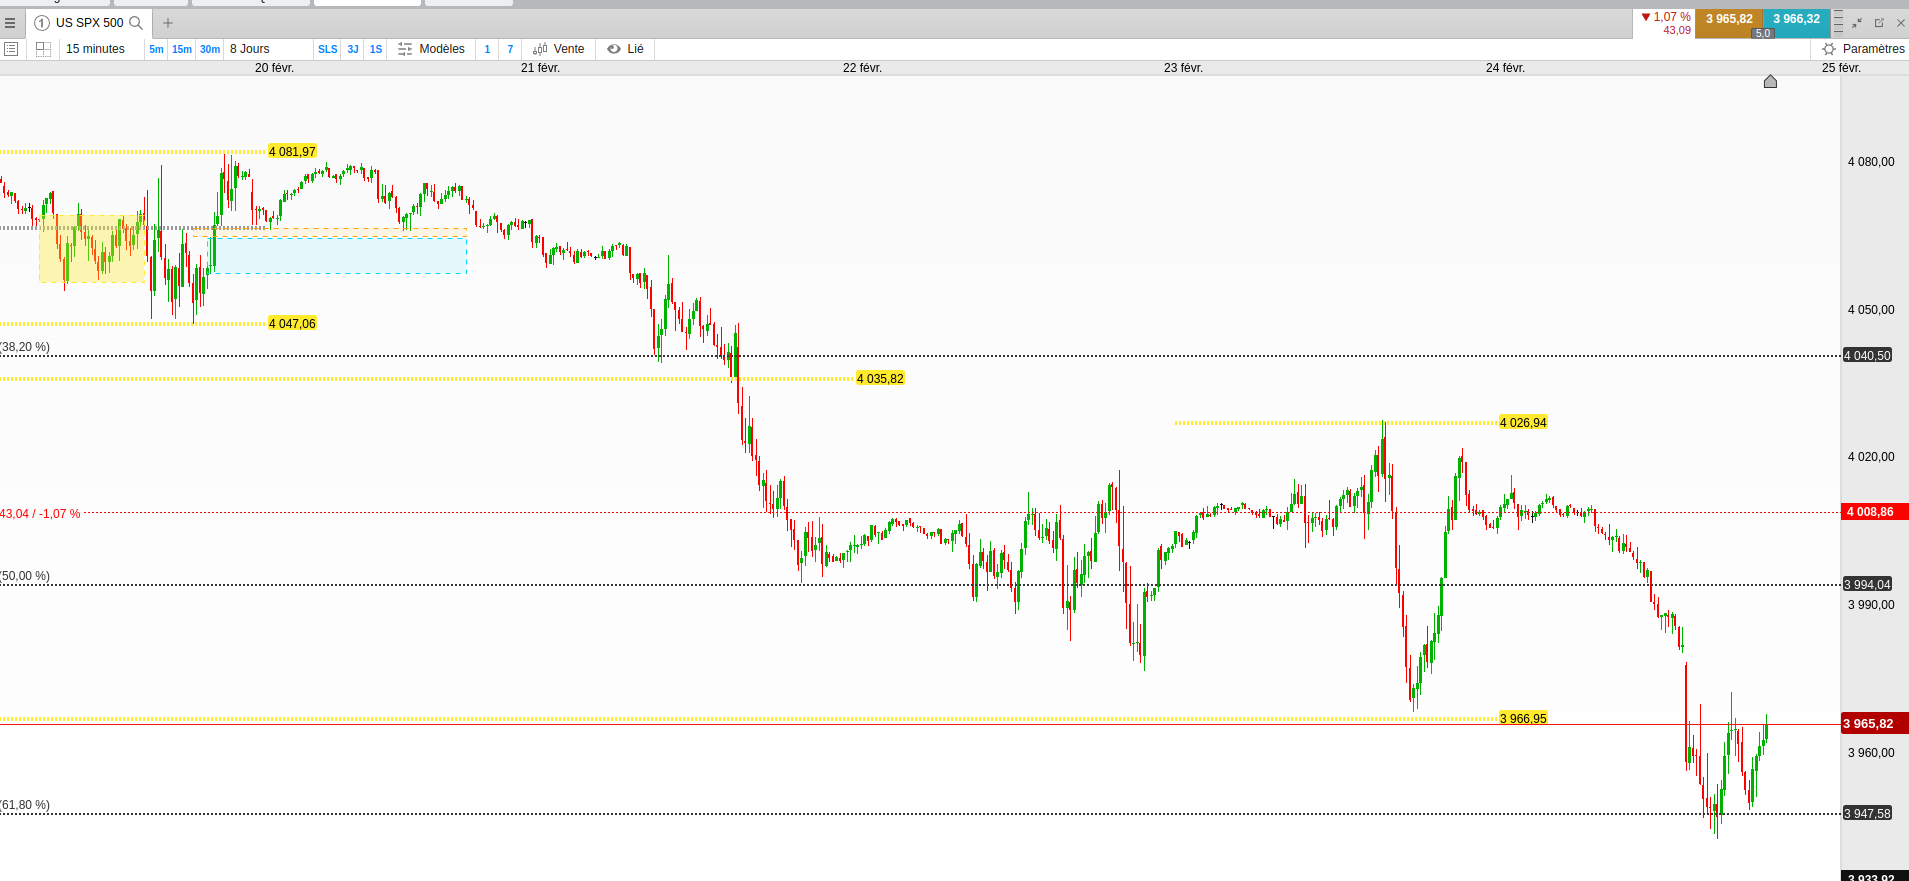Open the 8 Jours period dropdown

[250, 49]
